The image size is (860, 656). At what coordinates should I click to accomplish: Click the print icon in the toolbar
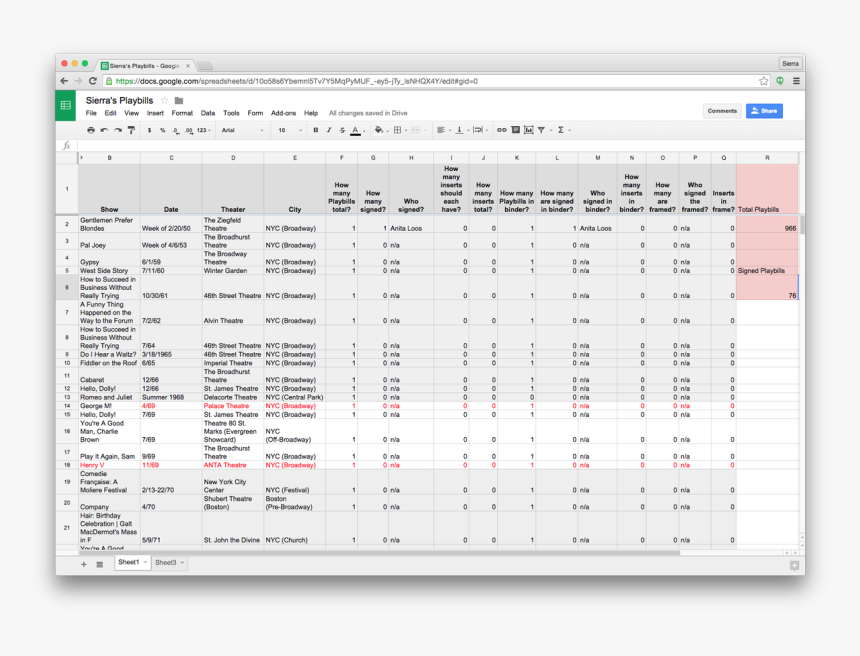tap(91, 130)
